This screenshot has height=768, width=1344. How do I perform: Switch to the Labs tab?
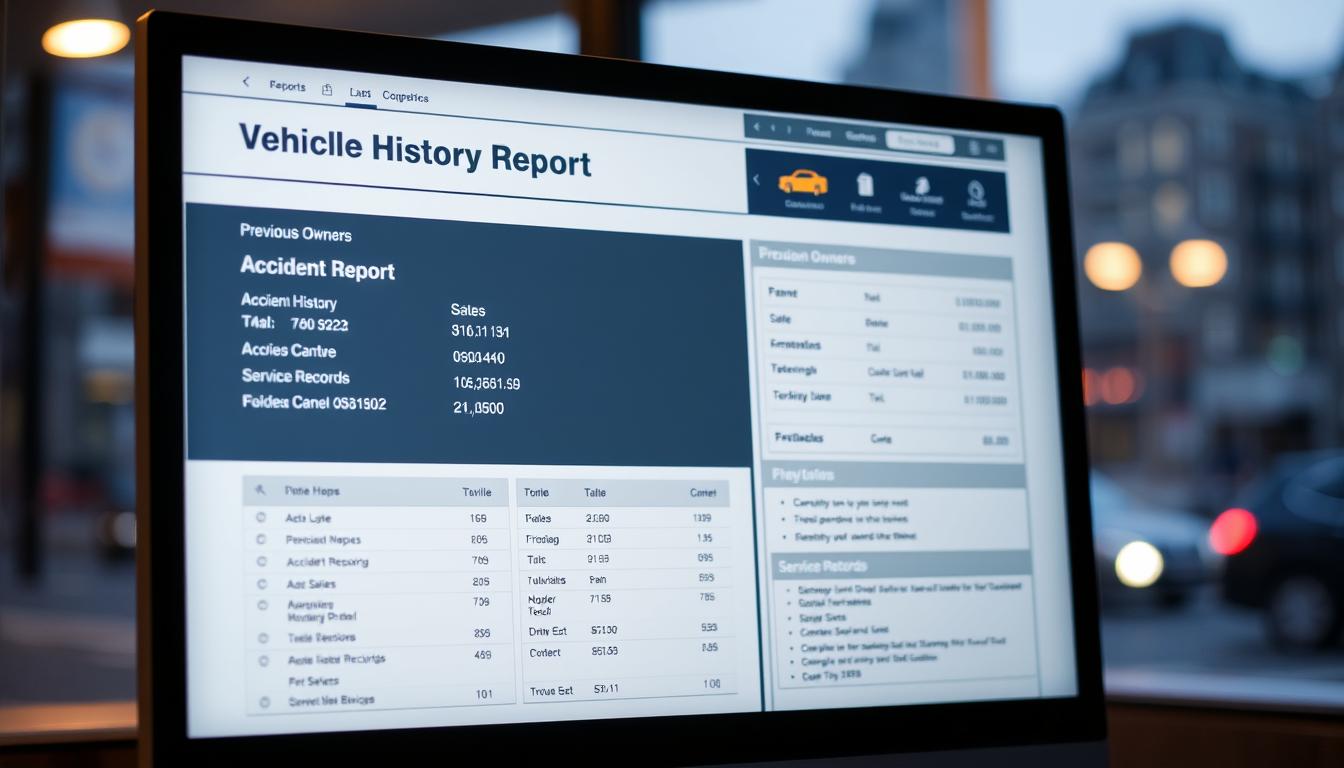pyautogui.click(x=361, y=93)
